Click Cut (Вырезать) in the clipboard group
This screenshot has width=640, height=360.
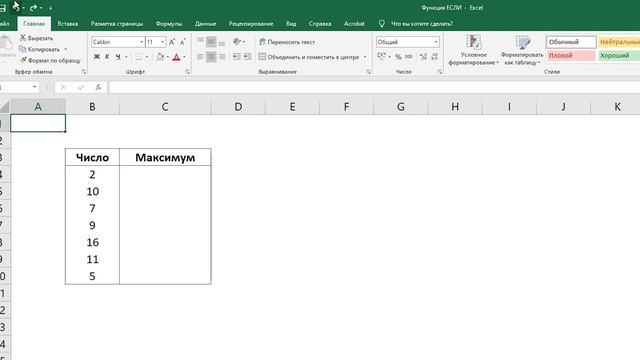point(36,38)
